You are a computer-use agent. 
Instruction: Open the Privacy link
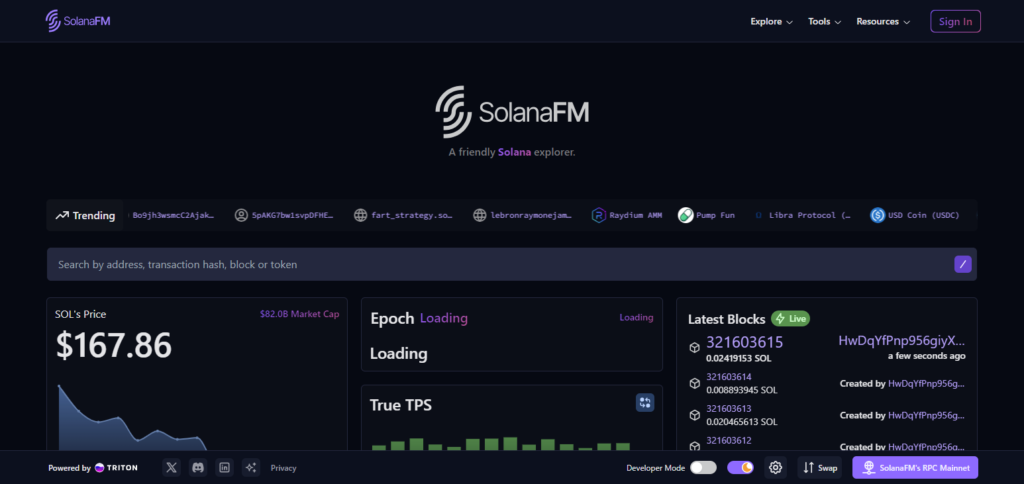coord(283,468)
